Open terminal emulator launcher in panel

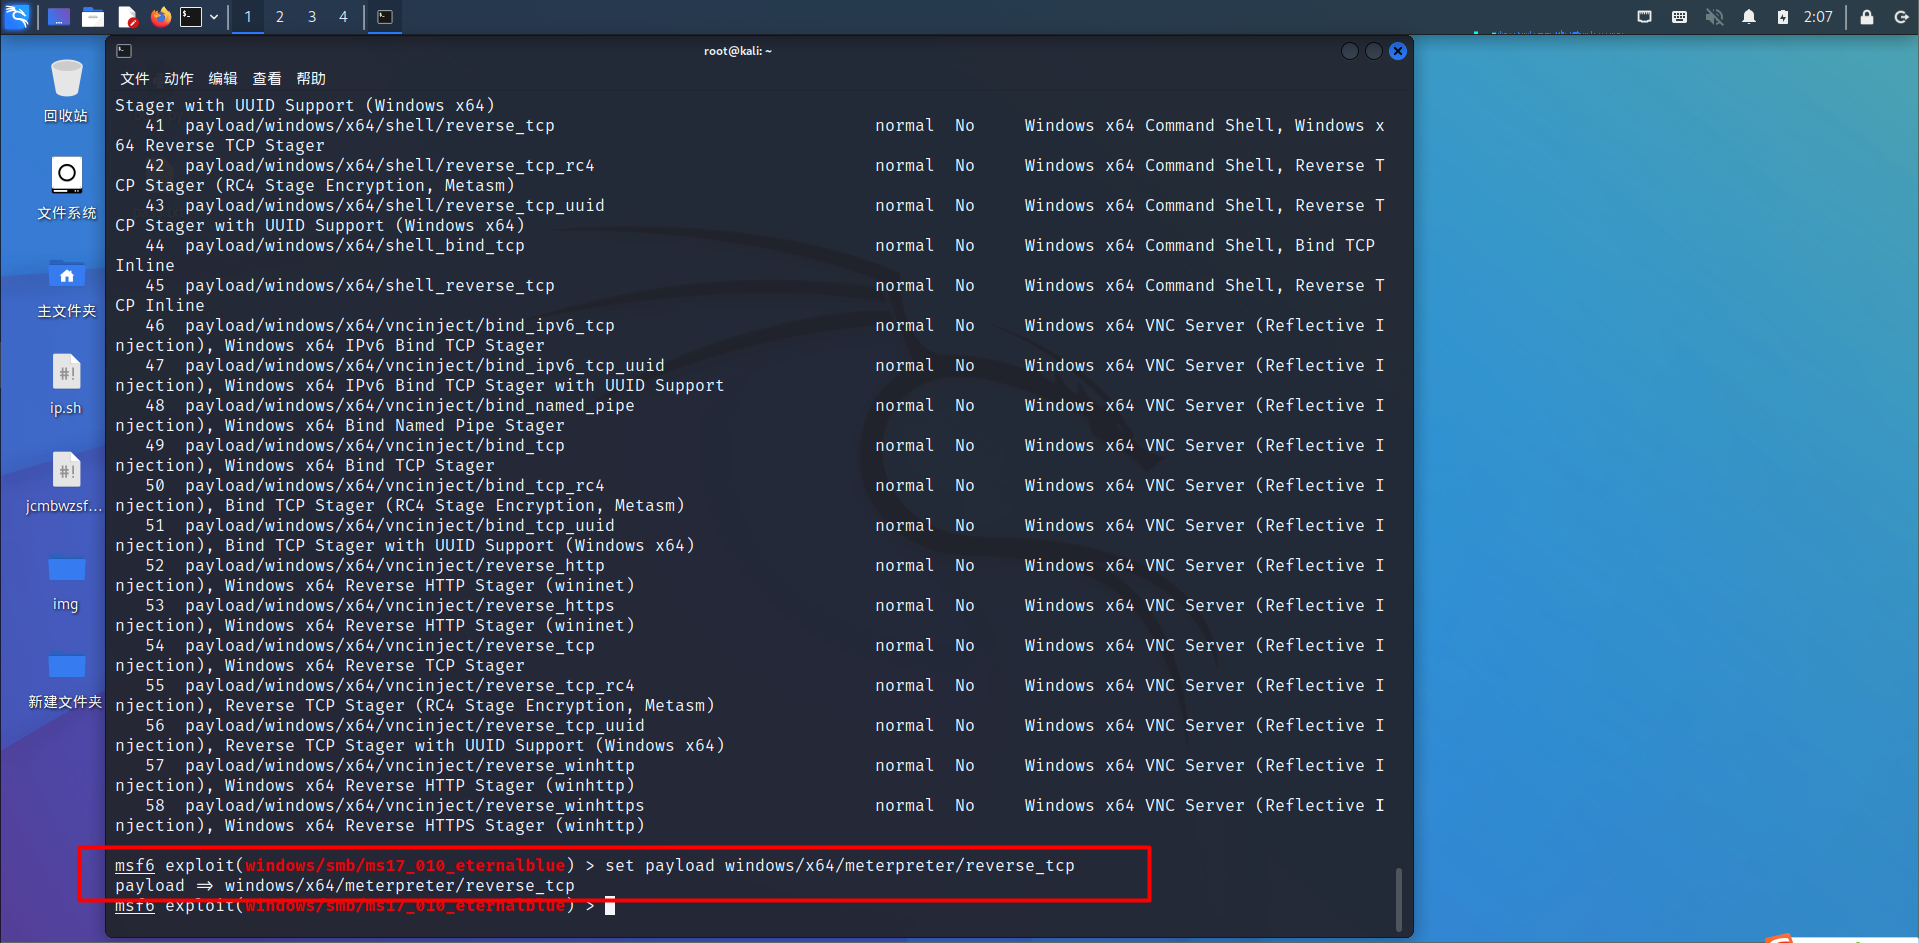coord(191,17)
